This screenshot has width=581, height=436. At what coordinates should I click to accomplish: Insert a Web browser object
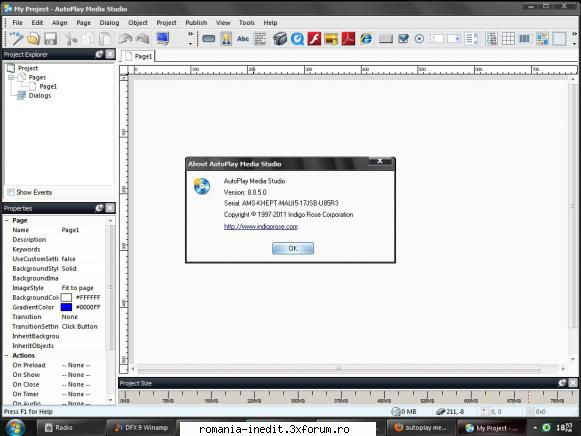tap(366, 39)
